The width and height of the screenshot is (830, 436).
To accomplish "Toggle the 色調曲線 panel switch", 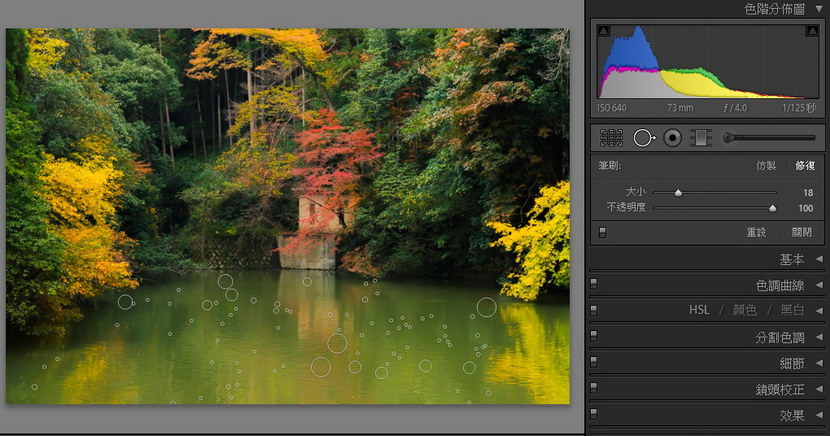I will 594,285.
